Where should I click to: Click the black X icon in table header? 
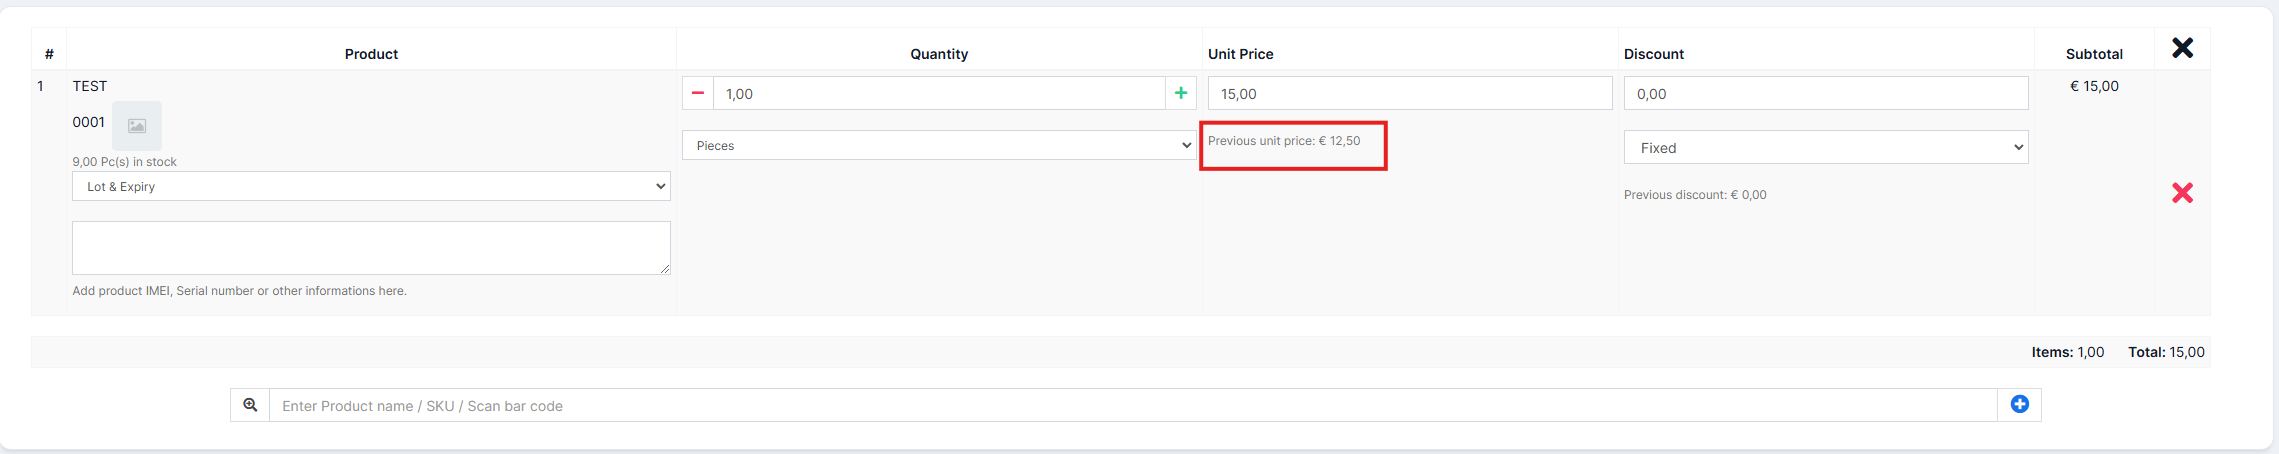pos(2182,48)
